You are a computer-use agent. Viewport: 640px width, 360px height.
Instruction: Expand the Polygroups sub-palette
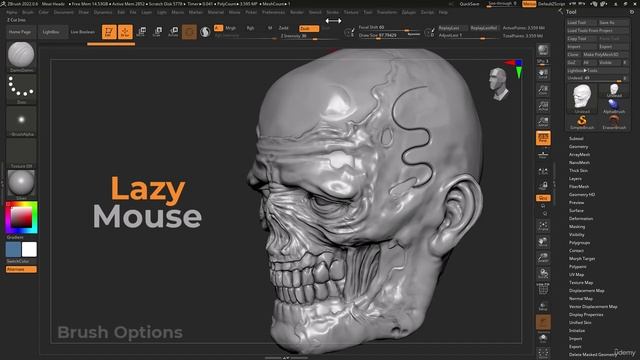click(580, 242)
